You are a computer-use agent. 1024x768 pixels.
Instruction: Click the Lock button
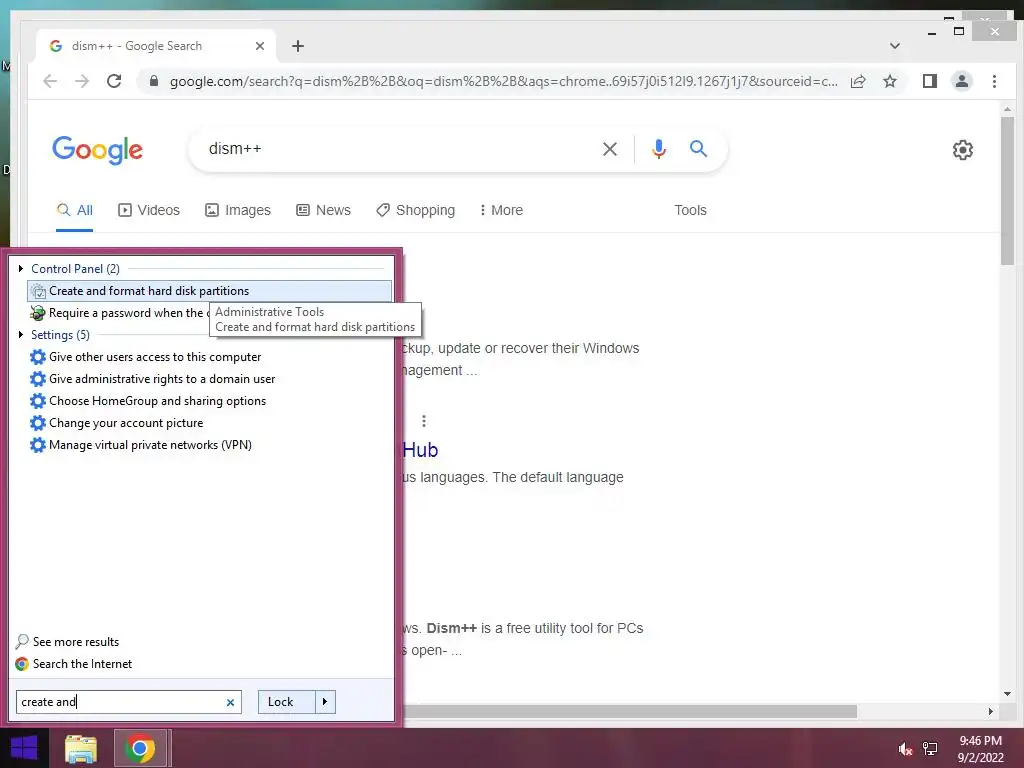pos(287,702)
